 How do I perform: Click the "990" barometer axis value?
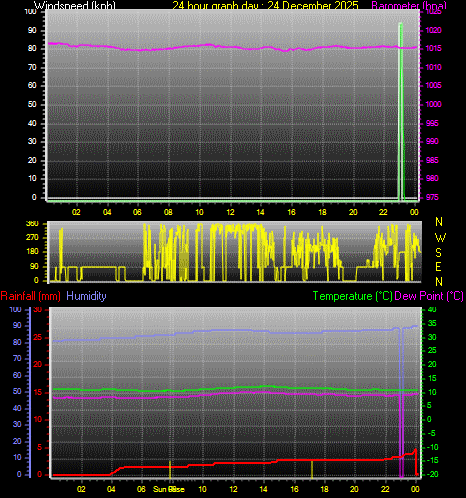(x=432, y=141)
